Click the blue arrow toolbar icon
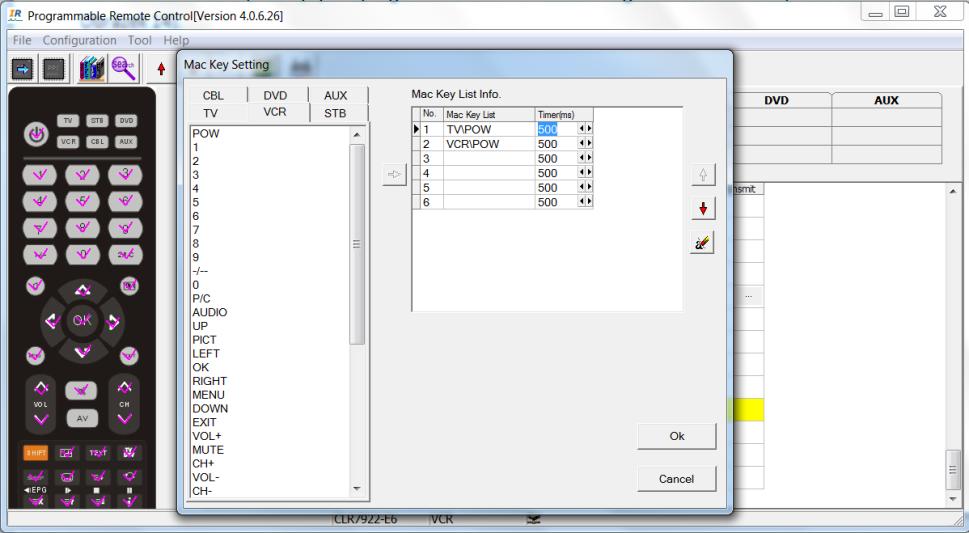The width and height of the screenshot is (969, 533). click(23, 69)
